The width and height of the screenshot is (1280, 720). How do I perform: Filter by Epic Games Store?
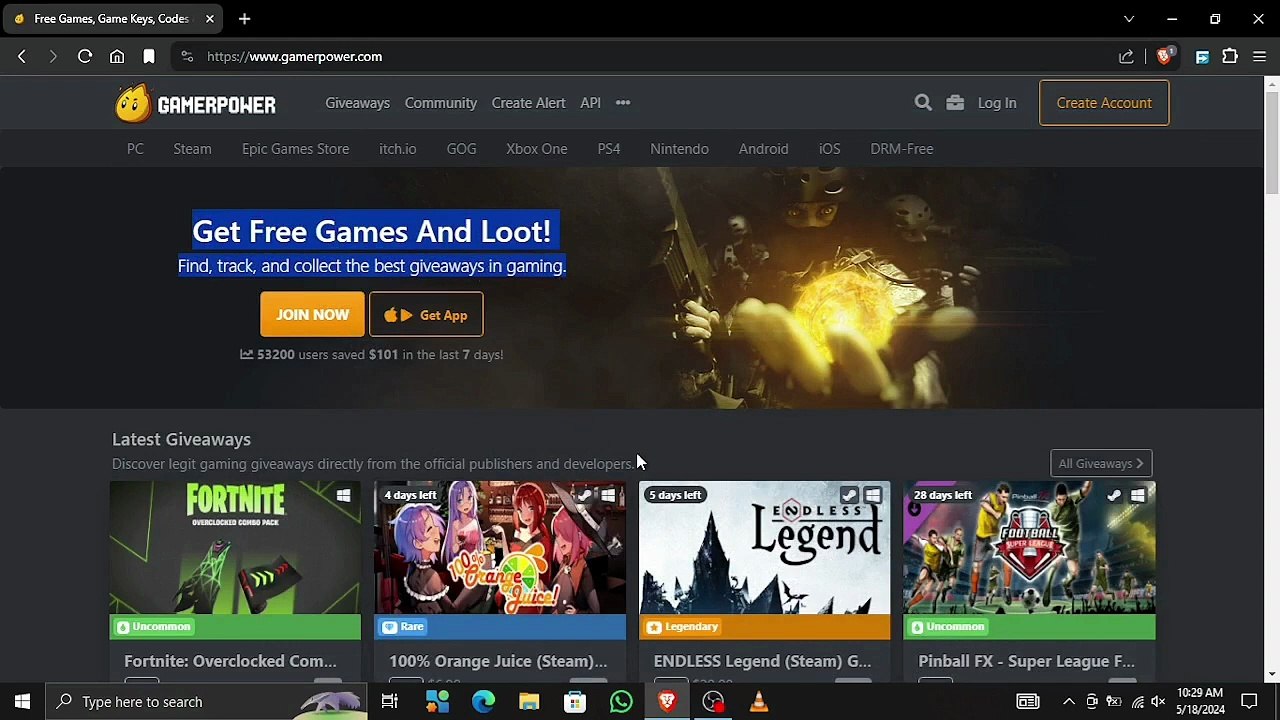point(295,149)
